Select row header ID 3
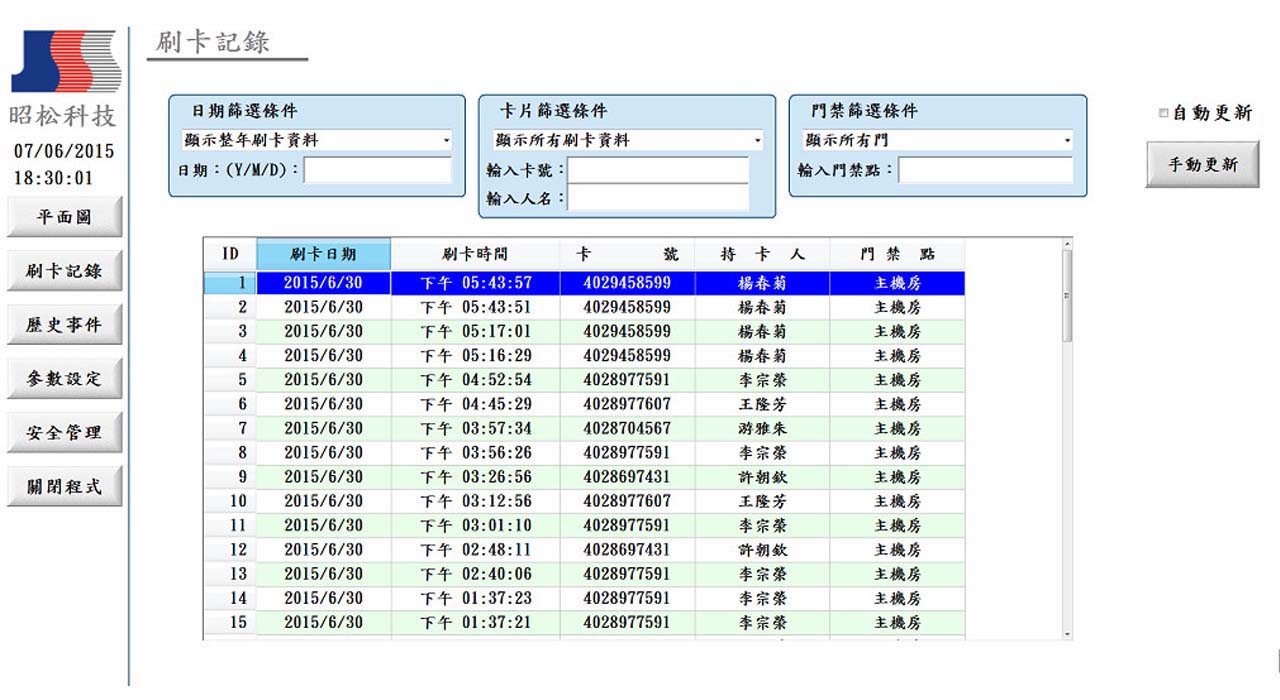 click(x=230, y=331)
